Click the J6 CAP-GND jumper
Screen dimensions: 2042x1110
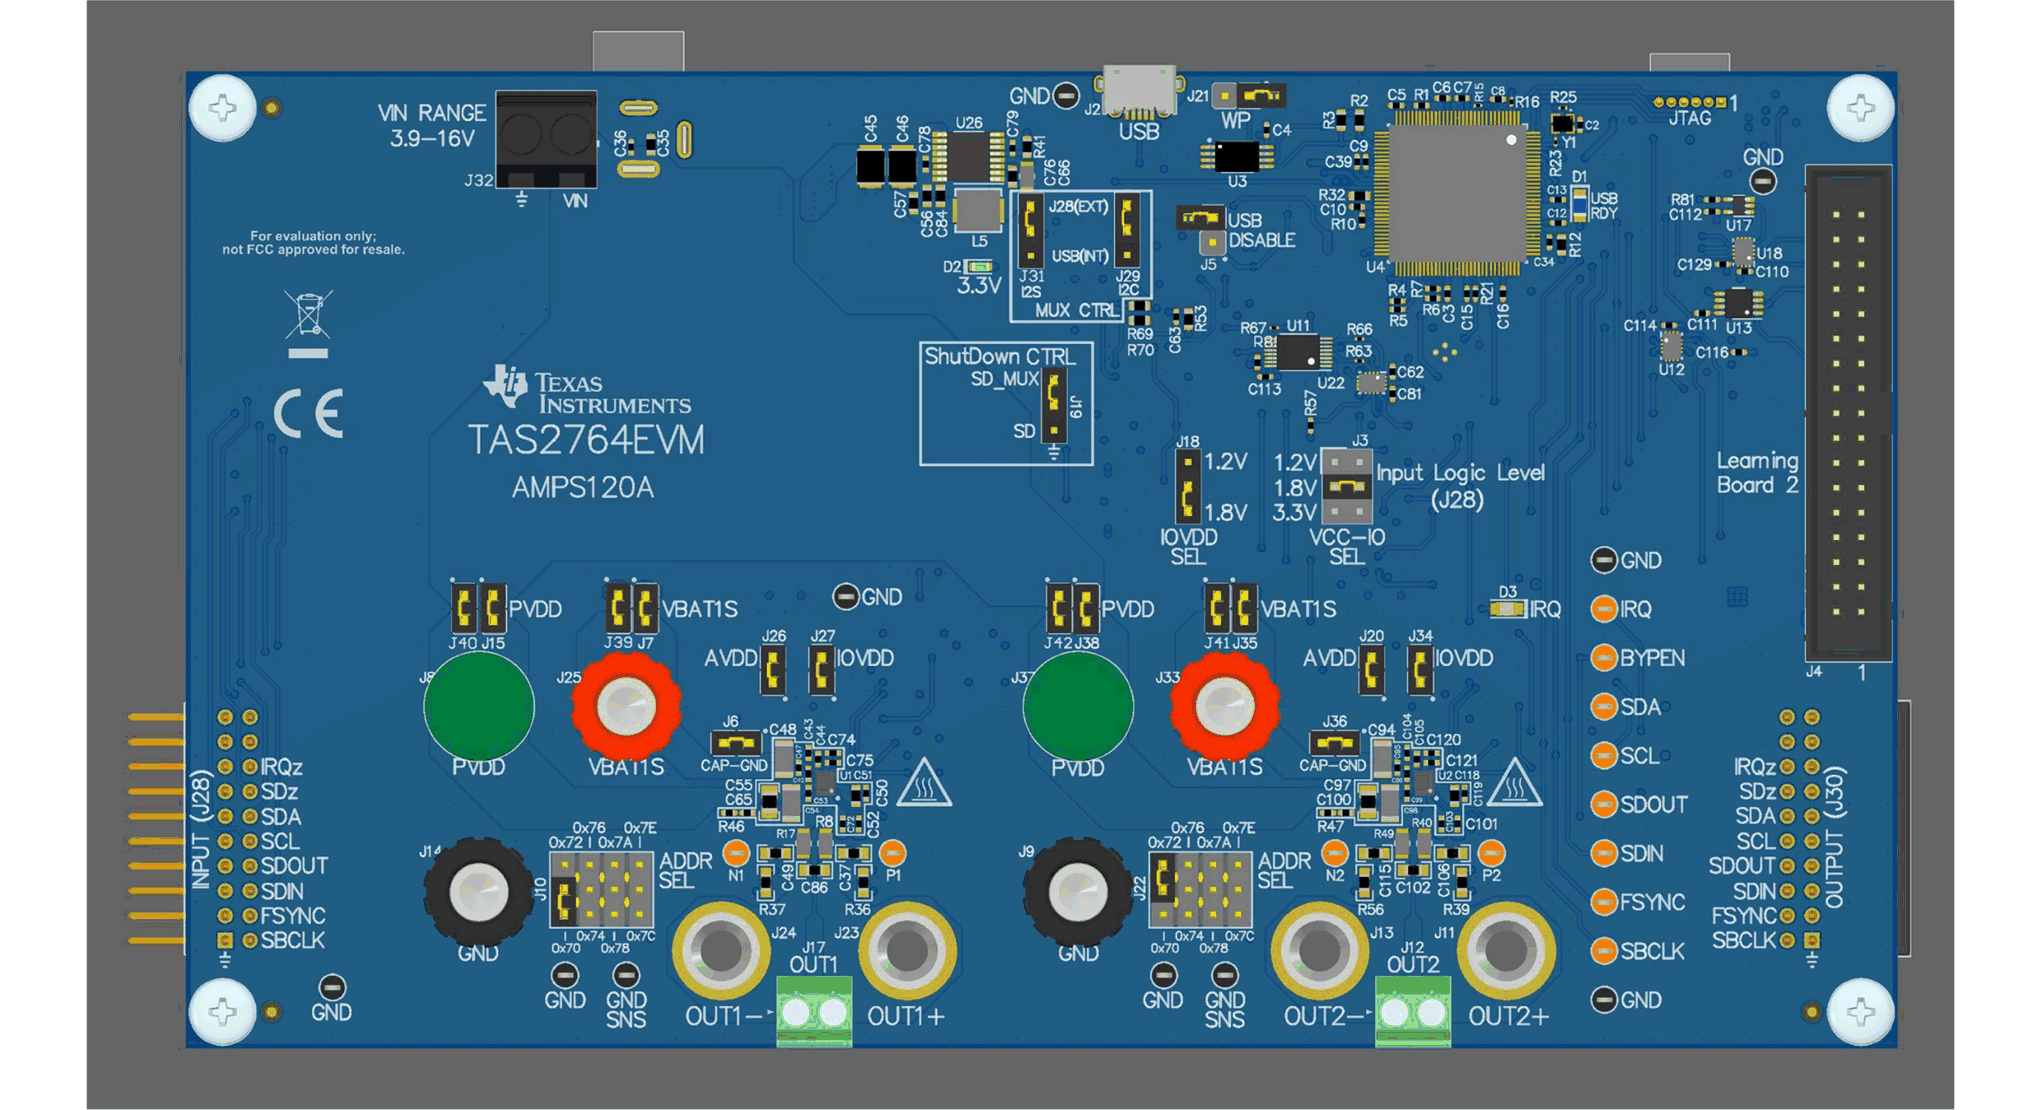coord(736,743)
